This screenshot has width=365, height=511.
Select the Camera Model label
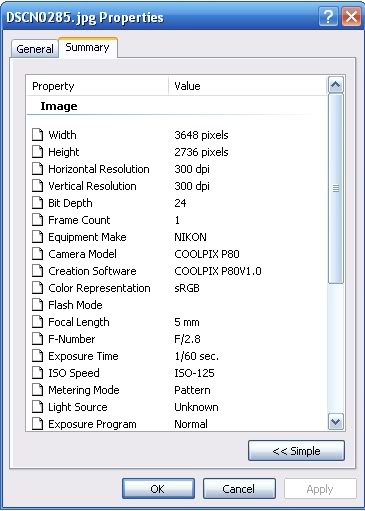82,254
